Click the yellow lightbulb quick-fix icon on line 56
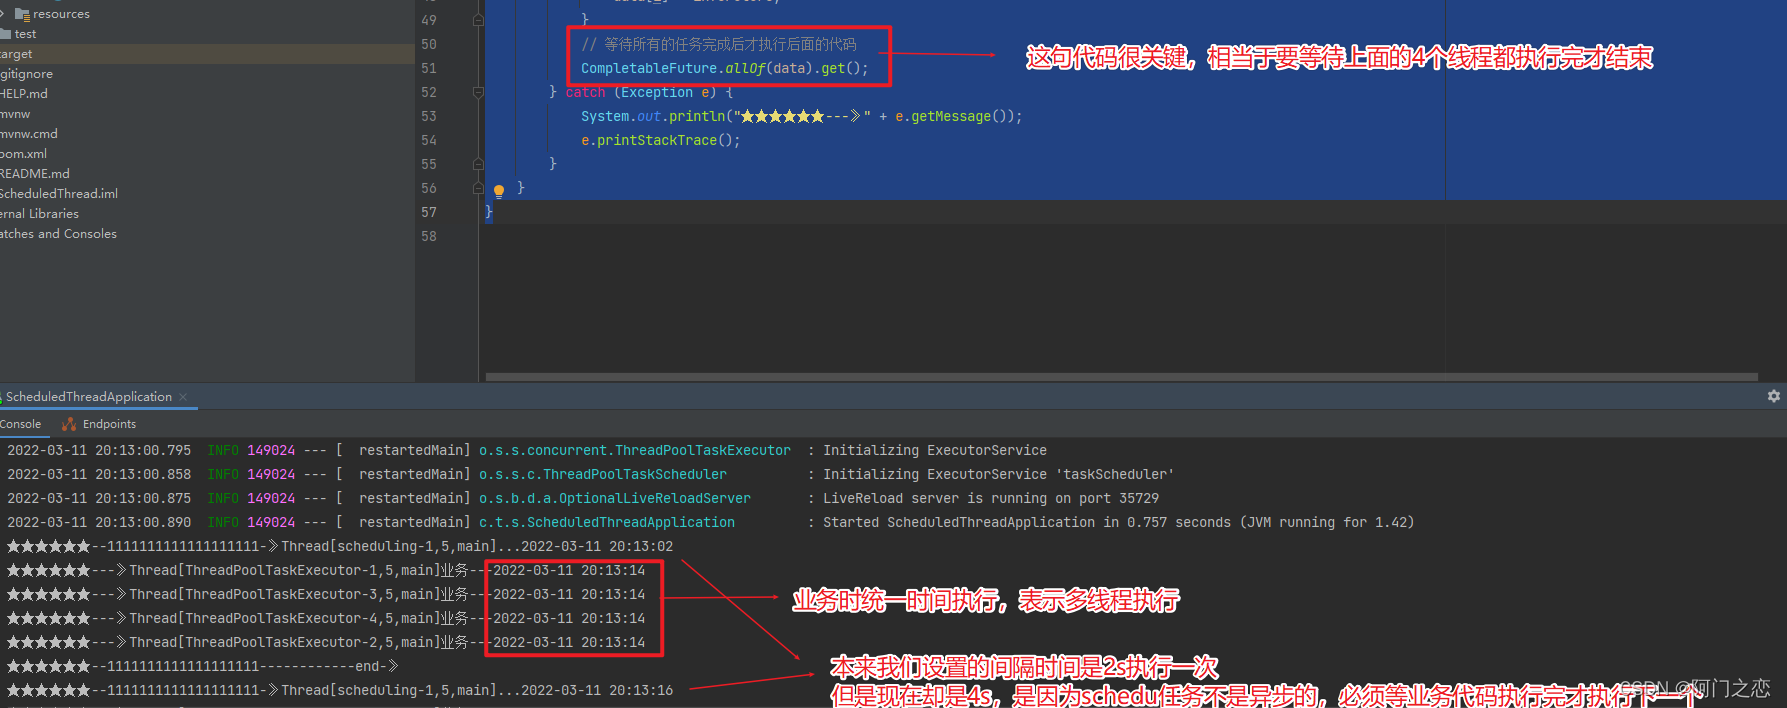The image size is (1787, 708). (499, 190)
